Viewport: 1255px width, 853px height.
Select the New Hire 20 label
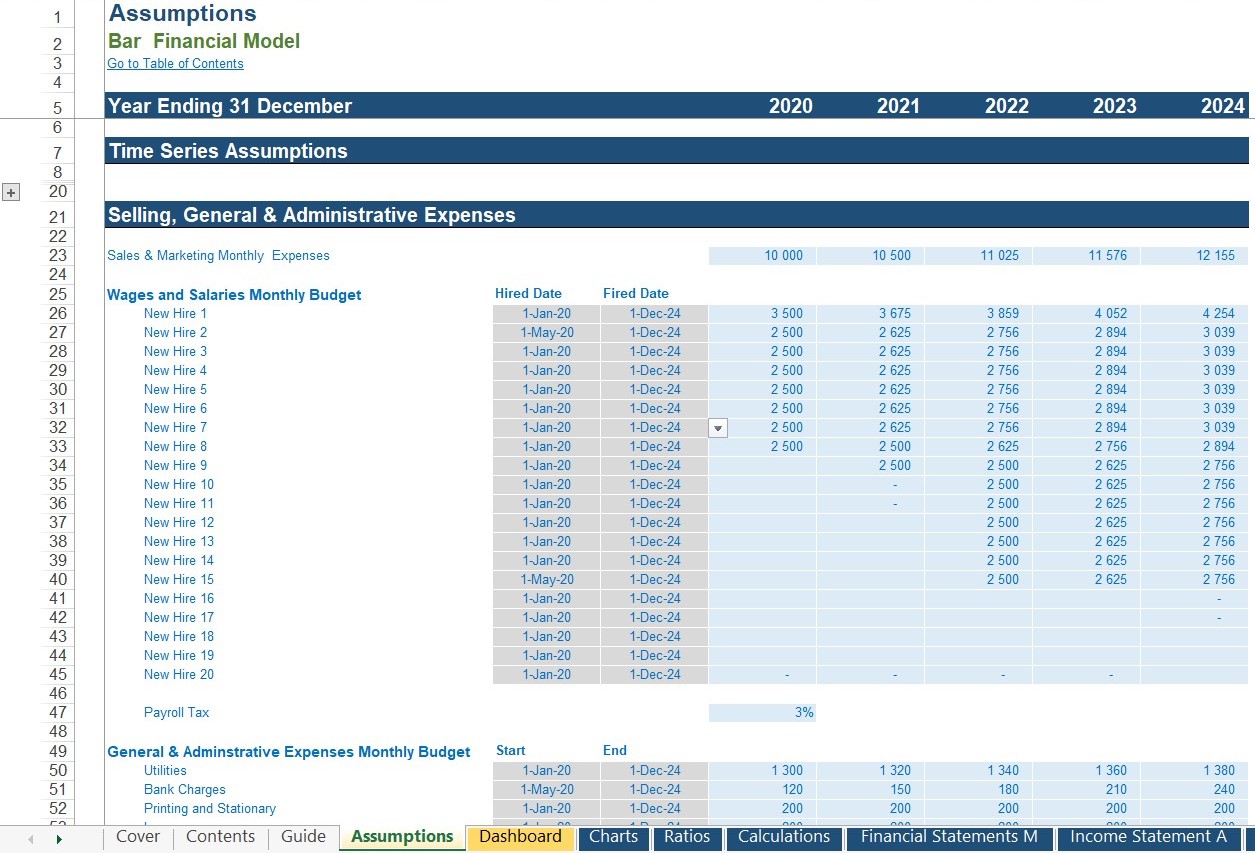[x=178, y=675]
